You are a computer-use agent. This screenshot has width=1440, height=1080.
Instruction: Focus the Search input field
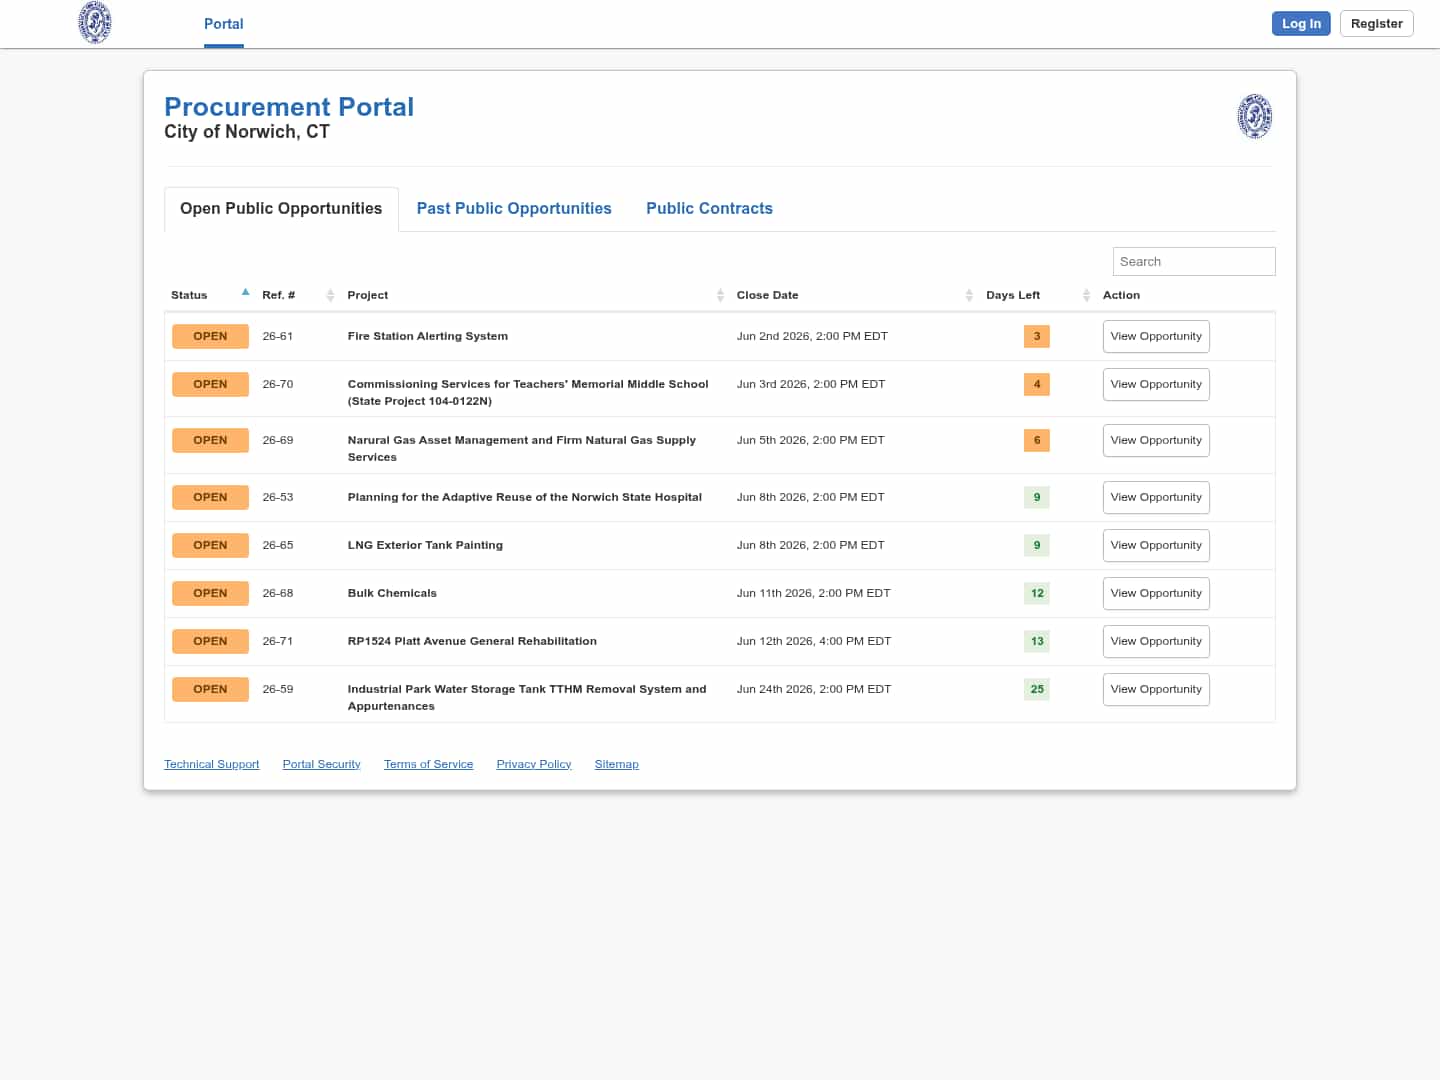(x=1194, y=261)
